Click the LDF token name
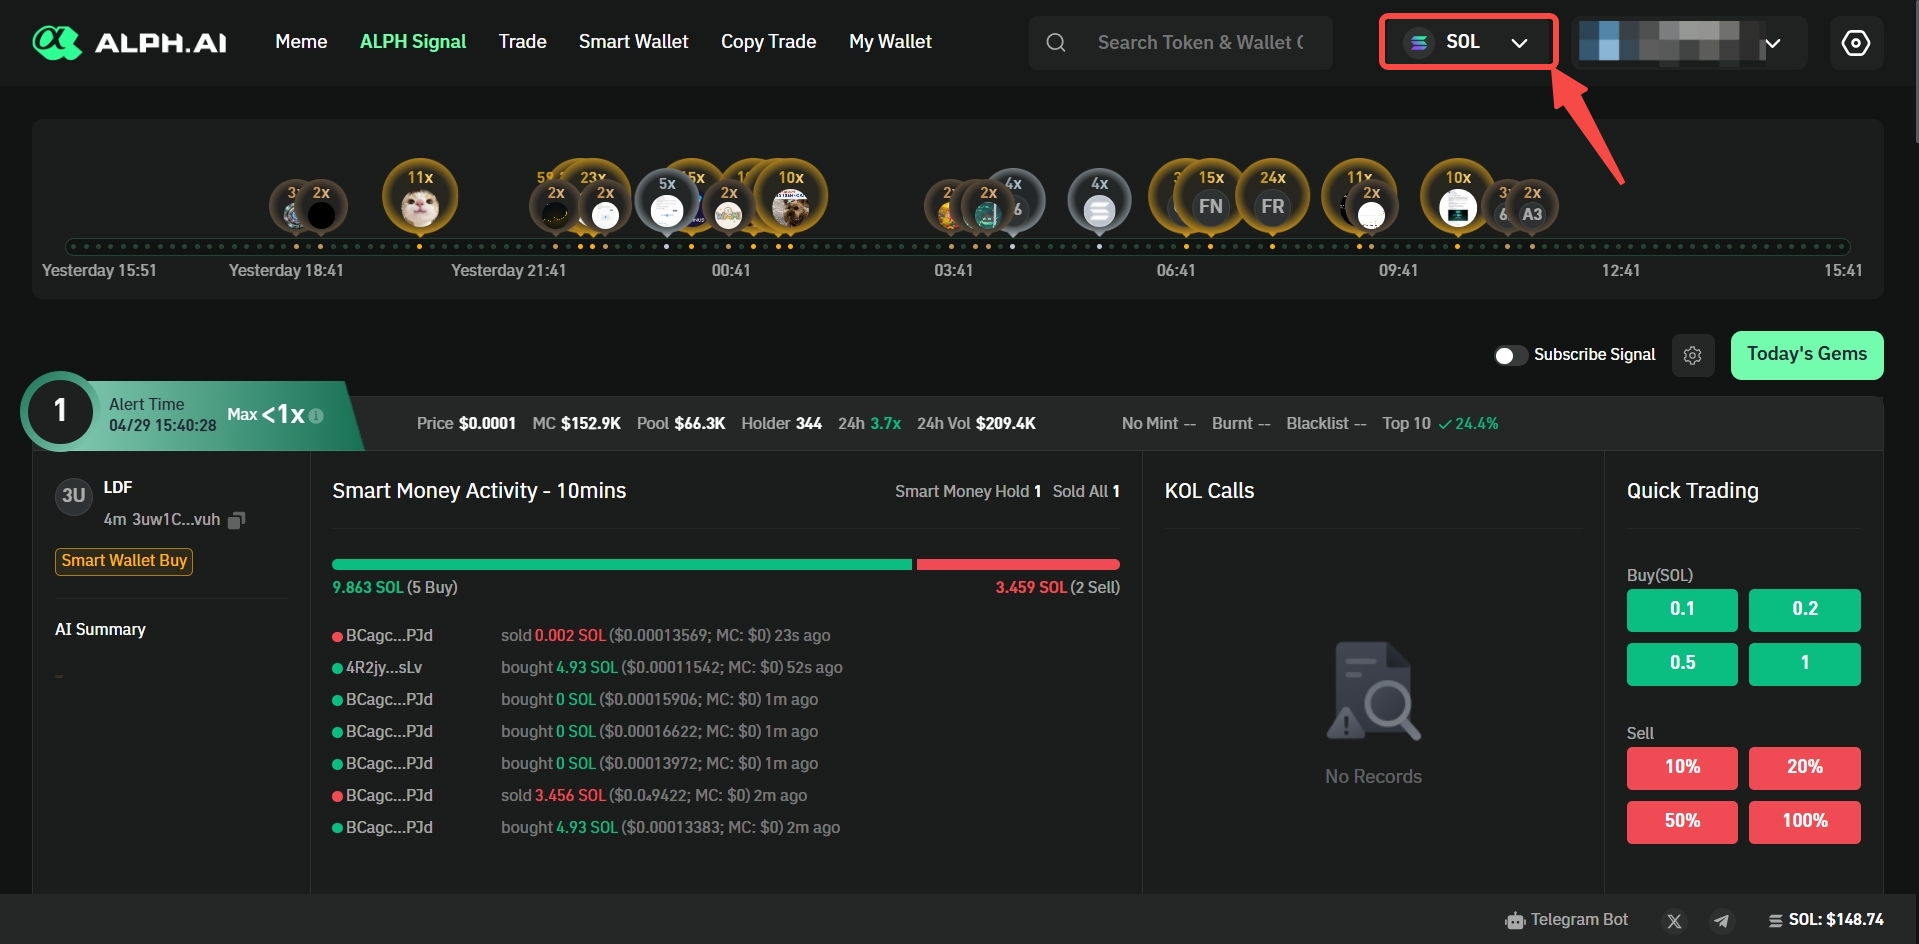Viewport: 1919px width, 944px height. pyautogui.click(x=118, y=488)
